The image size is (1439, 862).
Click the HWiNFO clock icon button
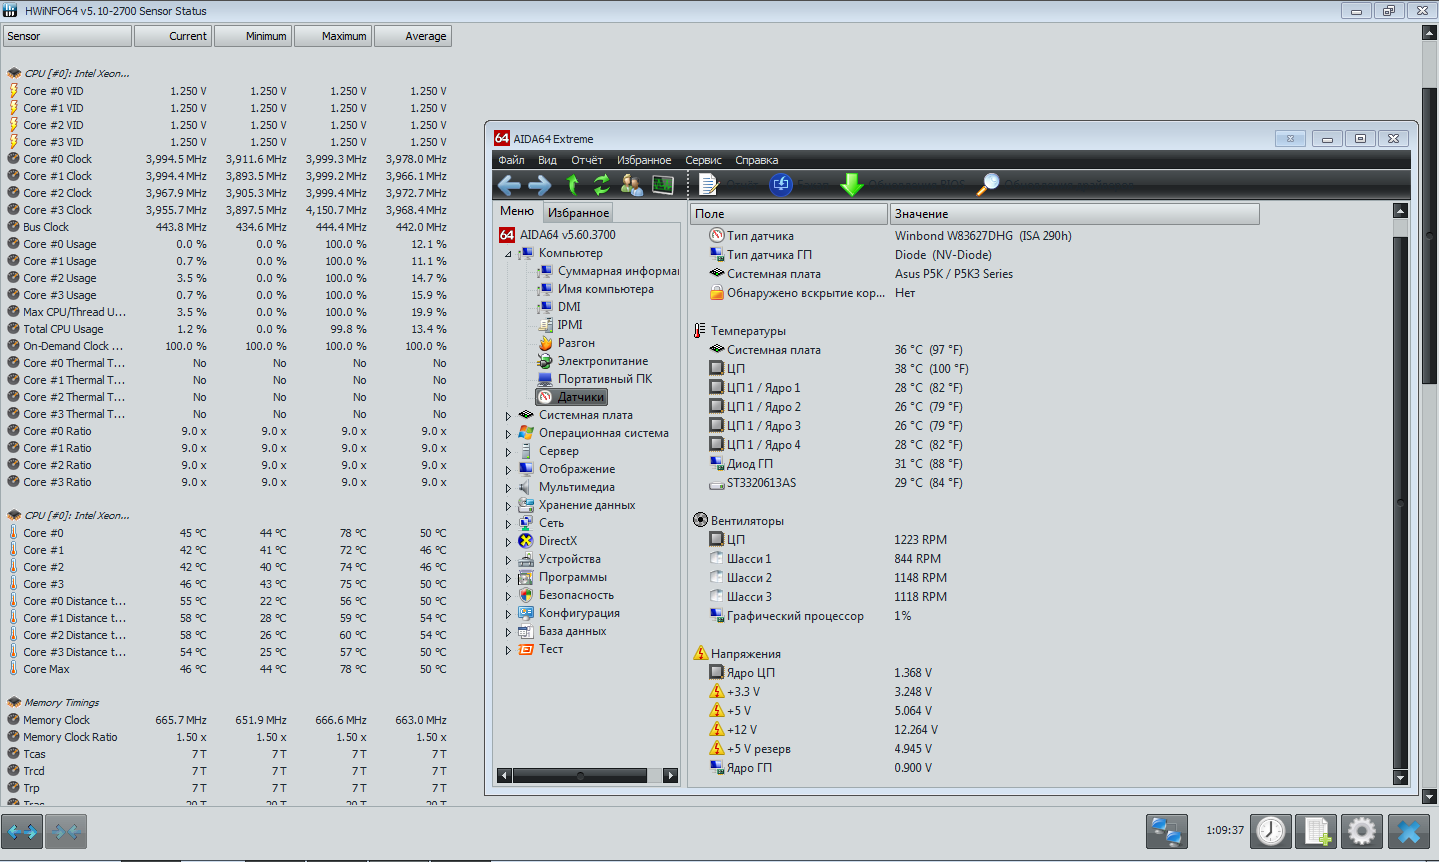coord(1271,831)
